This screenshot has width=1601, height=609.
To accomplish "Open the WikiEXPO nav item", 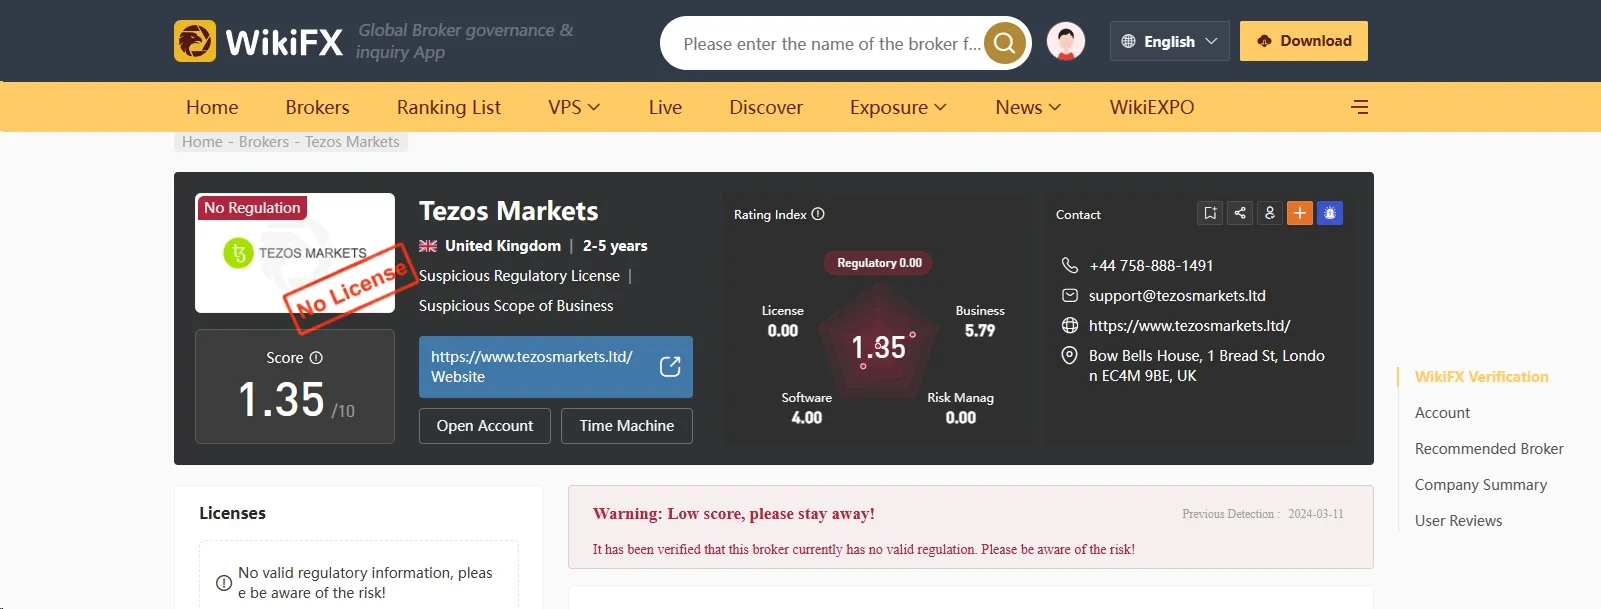I will (1152, 107).
